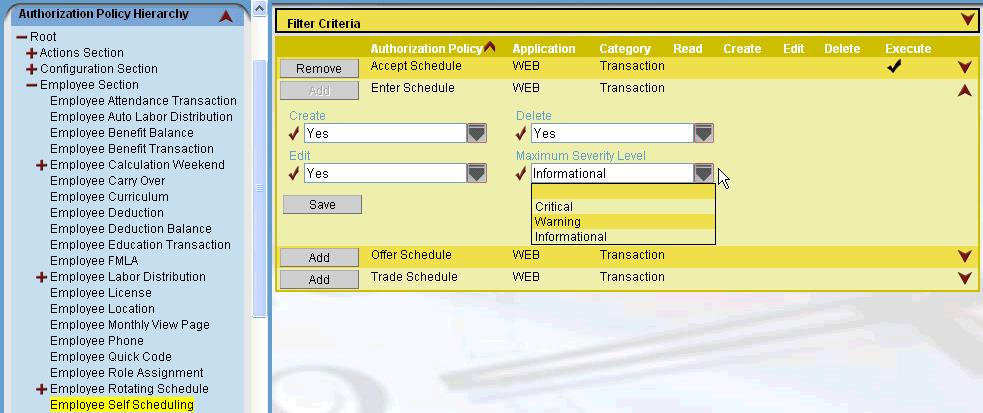Expand the Offer Schedule row arrow

(x=965, y=257)
